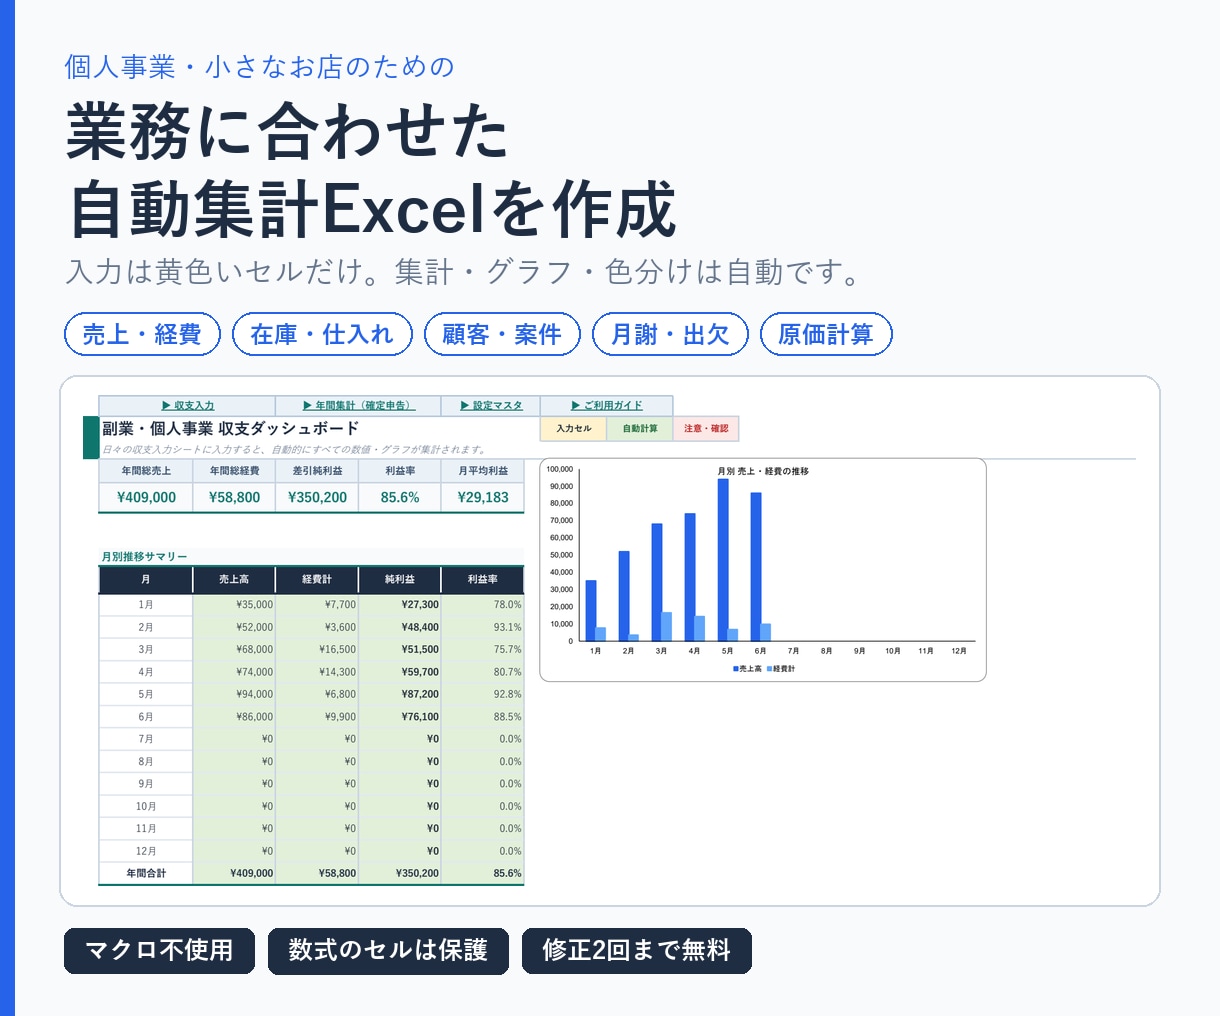Image resolution: width=1220 pixels, height=1016 pixels.
Task: Open the ご利用ガイド link
Action: (607, 405)
